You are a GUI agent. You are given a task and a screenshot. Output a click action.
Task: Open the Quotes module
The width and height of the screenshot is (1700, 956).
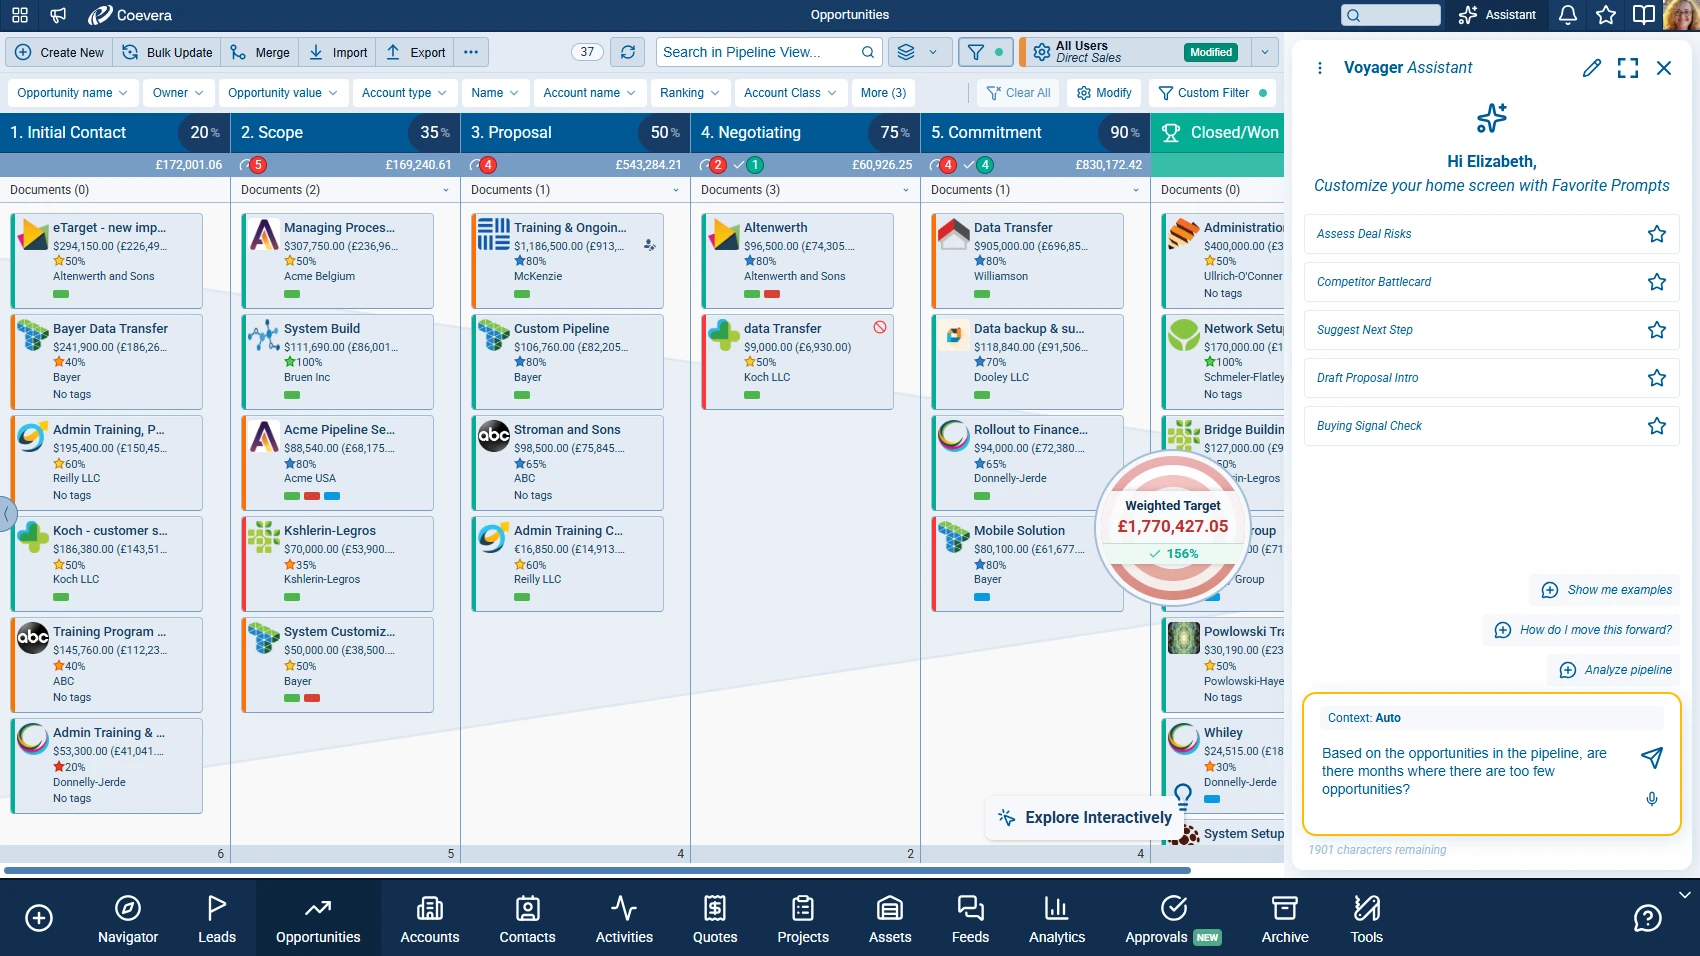point(715,918)
